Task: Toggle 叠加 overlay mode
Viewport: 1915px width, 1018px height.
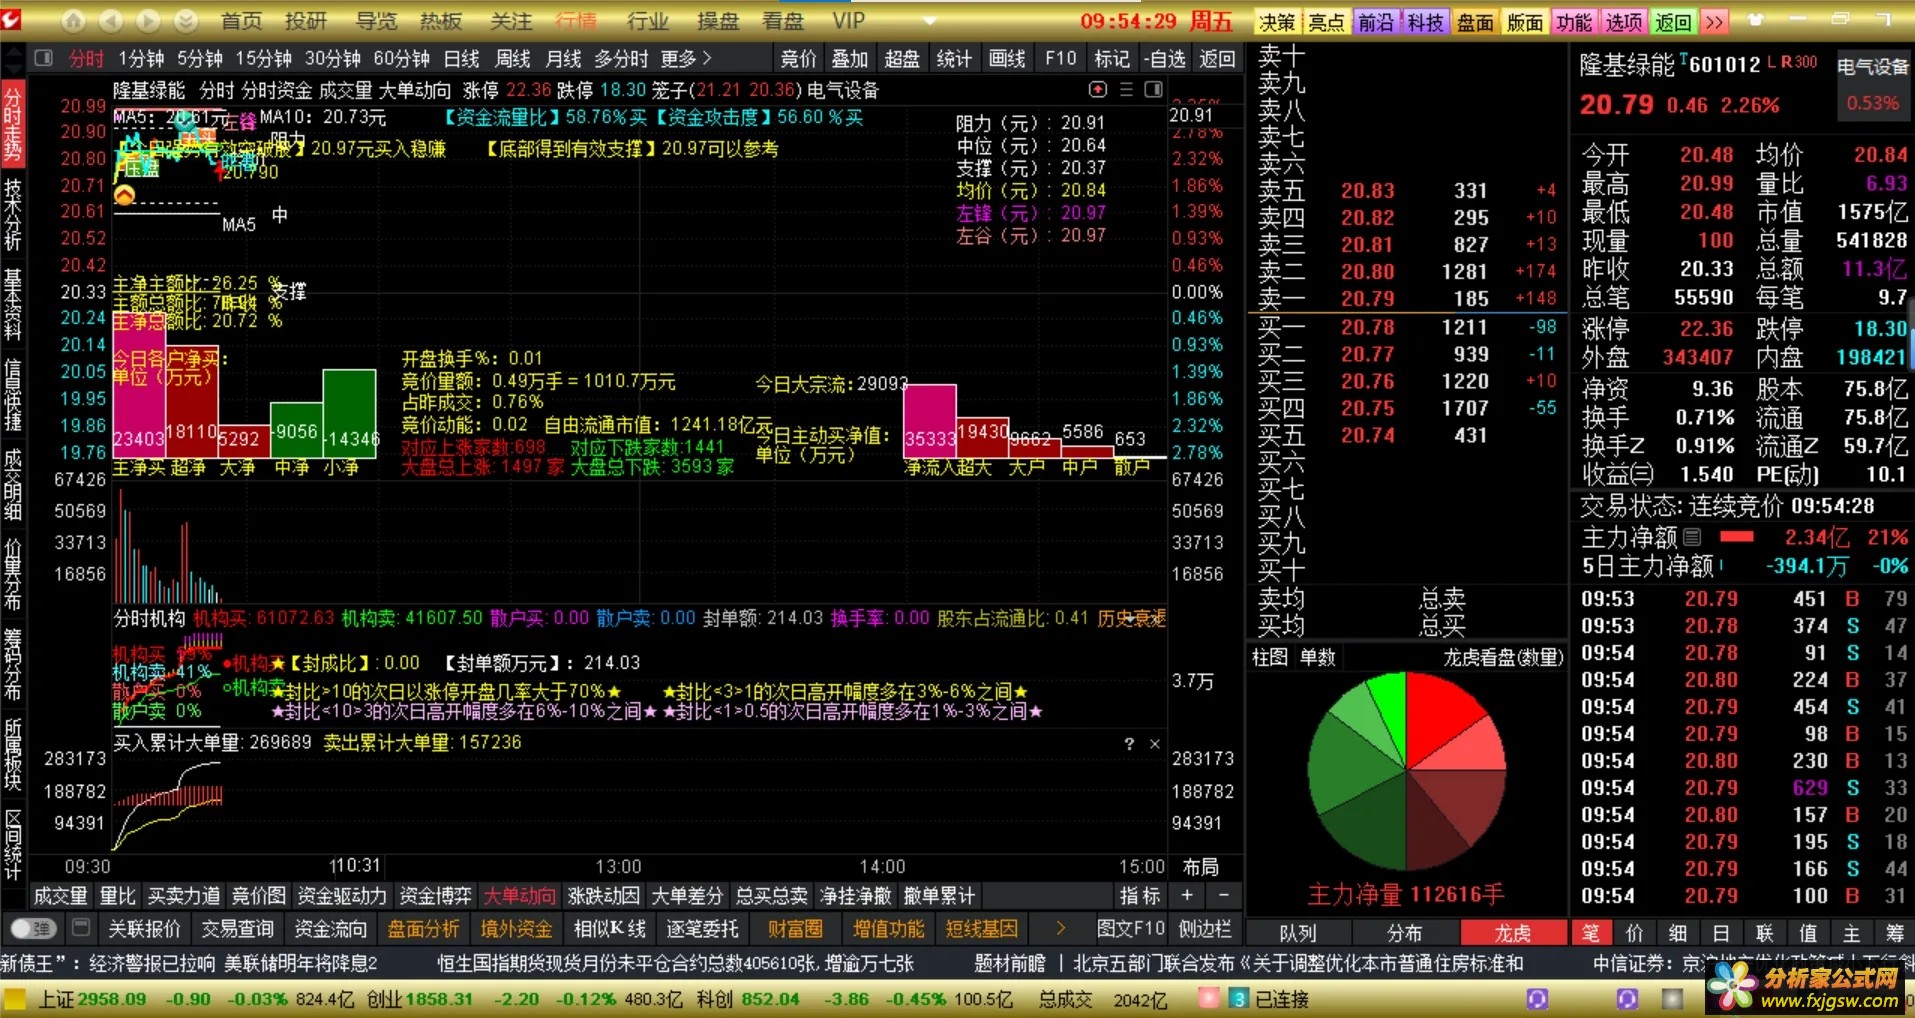Action: point(850,59)
